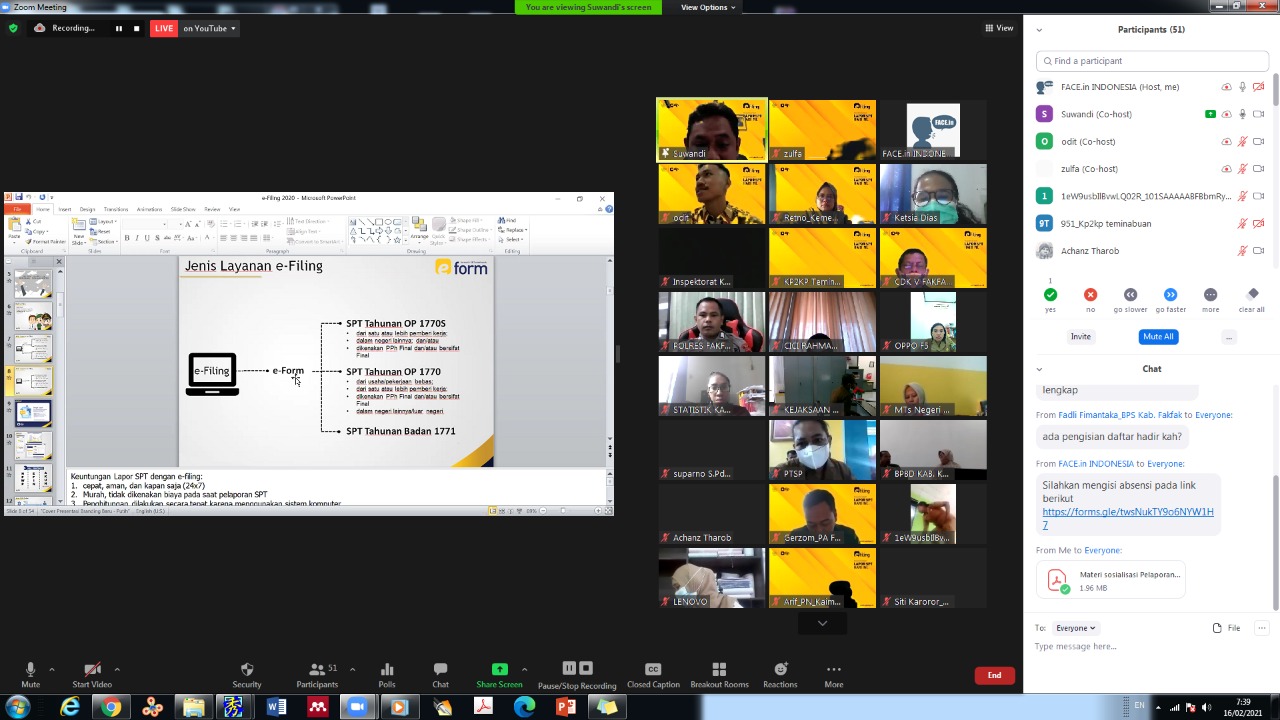The image size is (1280, 720).
Task: Open the View Options dropdown
Action: point(708,7)
